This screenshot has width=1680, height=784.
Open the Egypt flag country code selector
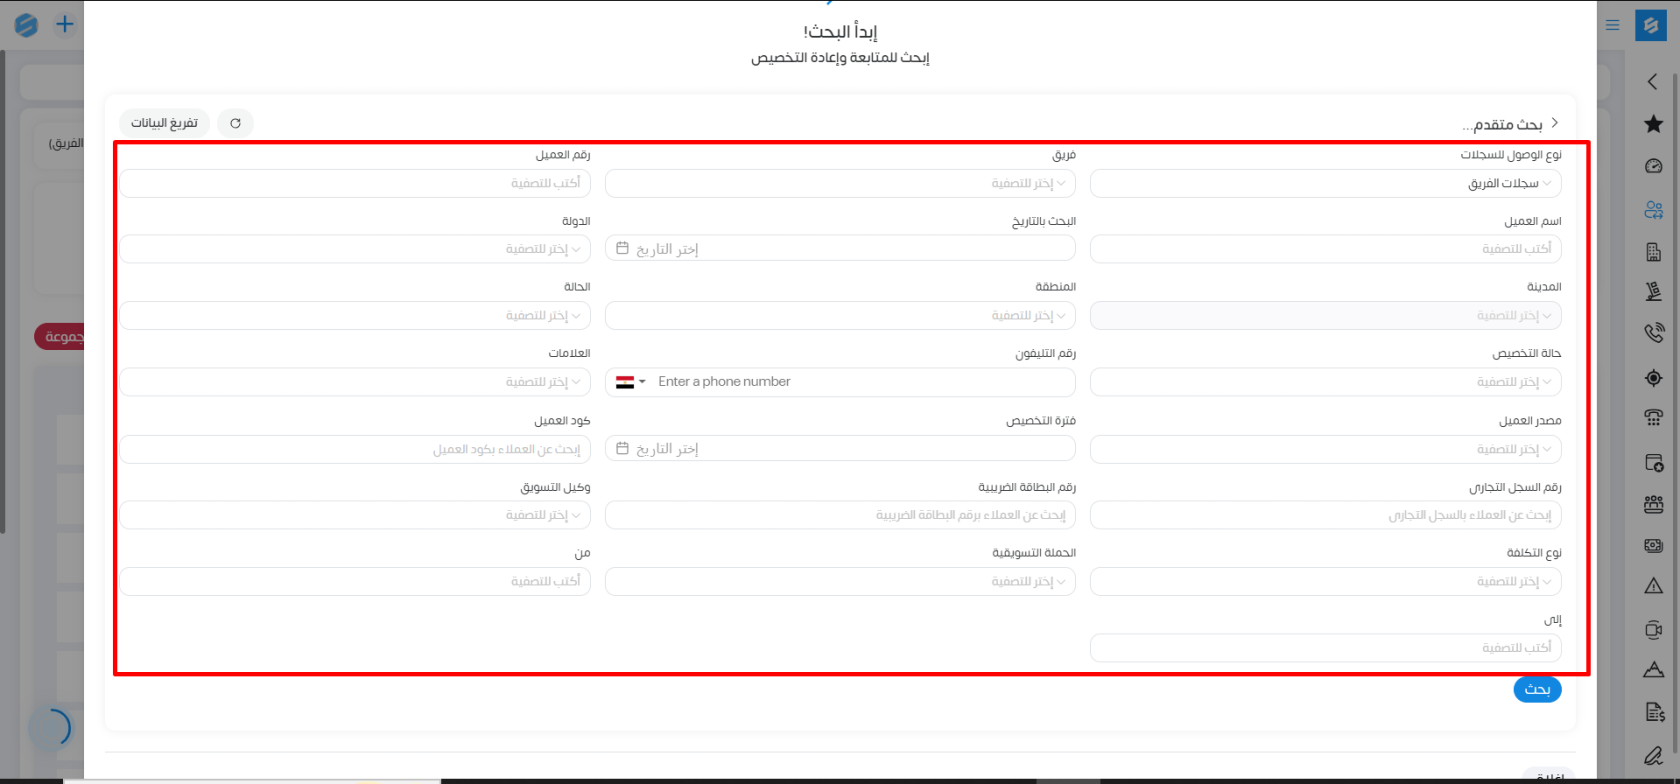point(630,382)
